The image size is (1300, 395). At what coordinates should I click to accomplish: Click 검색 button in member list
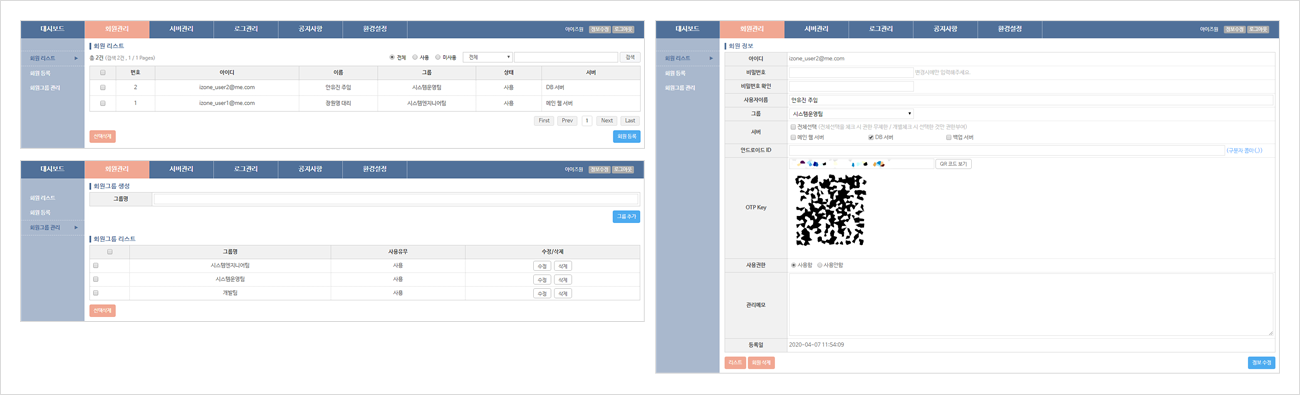pyautogui.click(x=630, y=57)
